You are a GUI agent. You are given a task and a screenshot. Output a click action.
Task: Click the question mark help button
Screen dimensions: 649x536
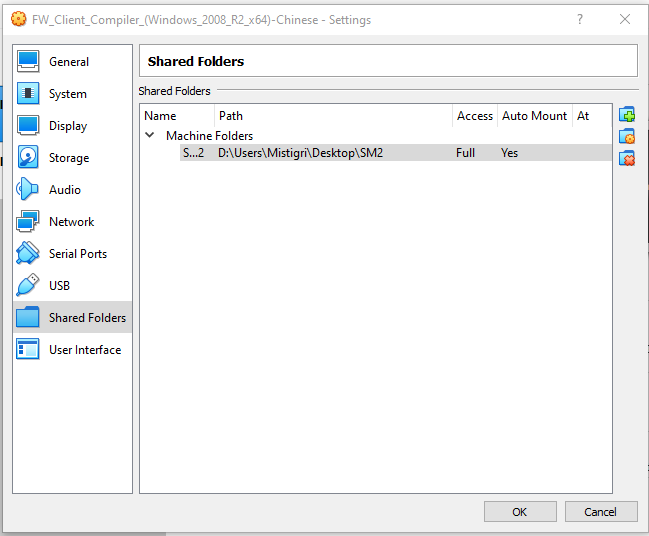580,19
